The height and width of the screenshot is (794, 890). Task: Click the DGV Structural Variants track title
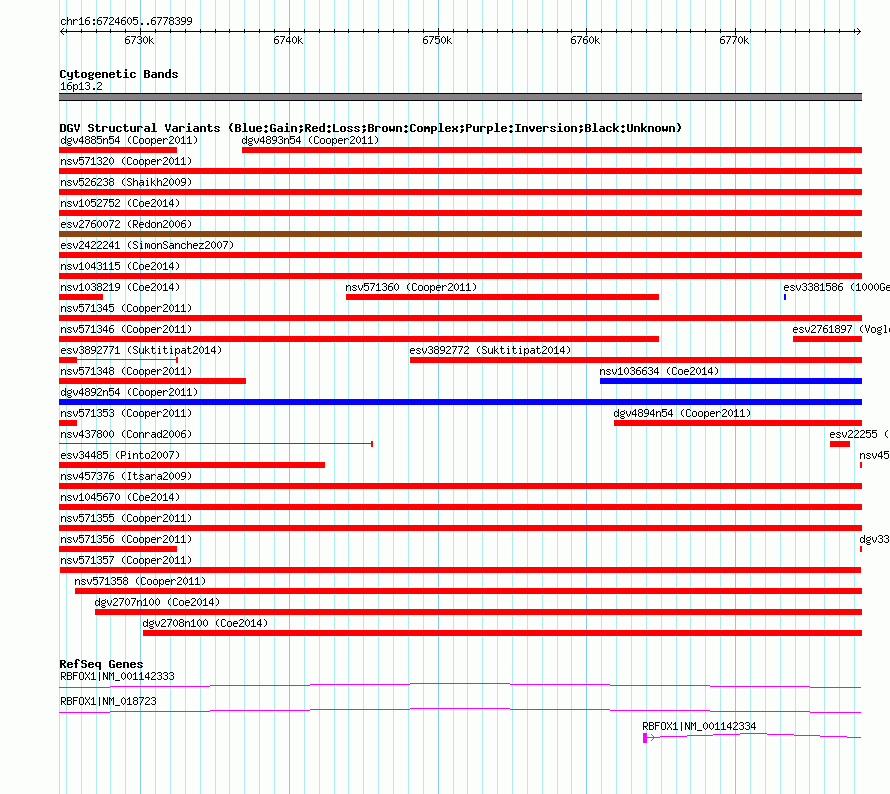(370, 128)
